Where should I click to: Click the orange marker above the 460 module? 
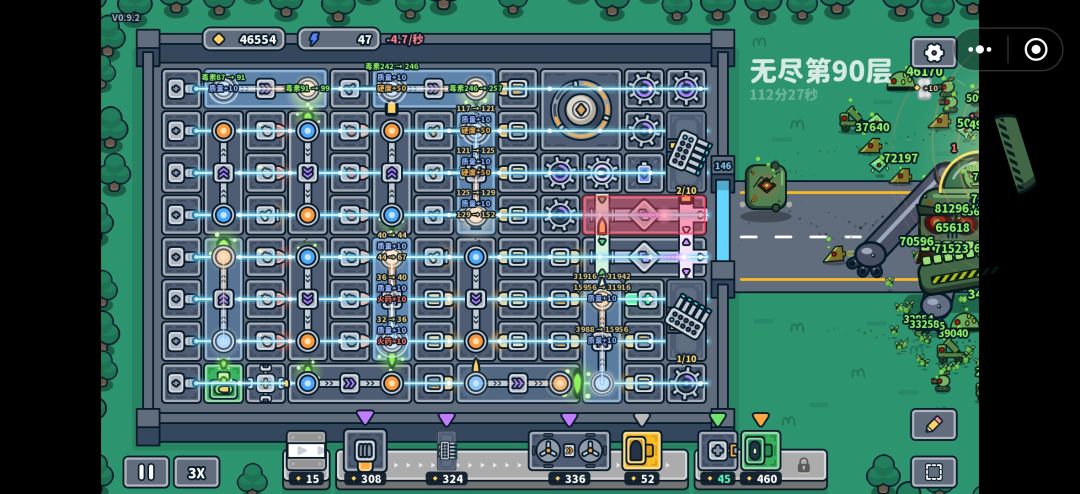point(760,419)
